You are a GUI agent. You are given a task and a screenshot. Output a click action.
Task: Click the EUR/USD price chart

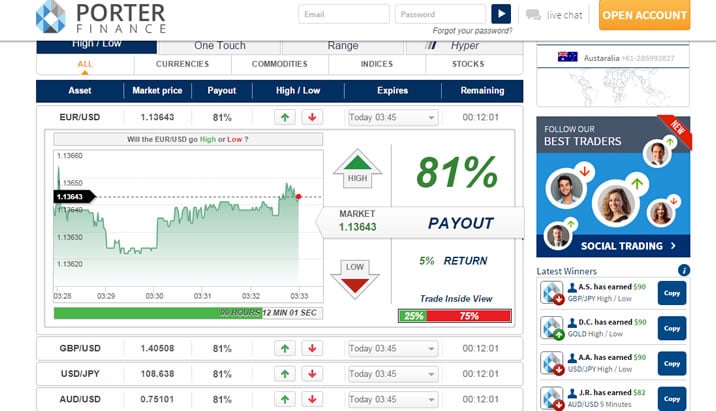(188, 226)
